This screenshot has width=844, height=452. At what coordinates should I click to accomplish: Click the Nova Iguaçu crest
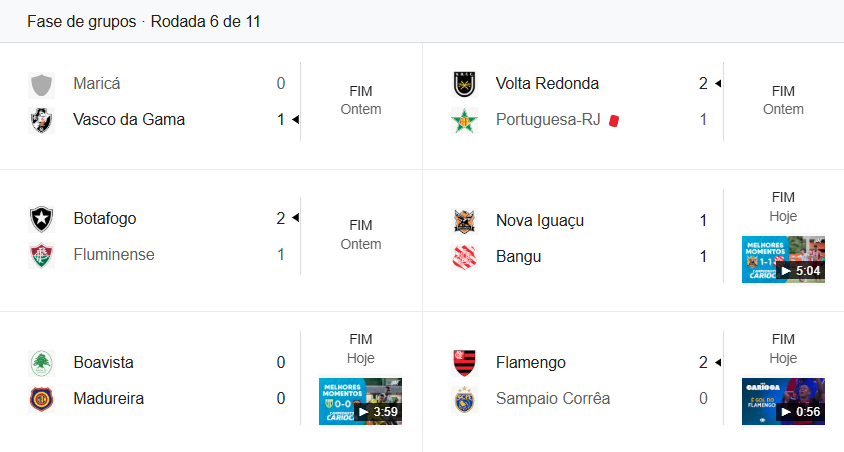(x=464, y=221)
